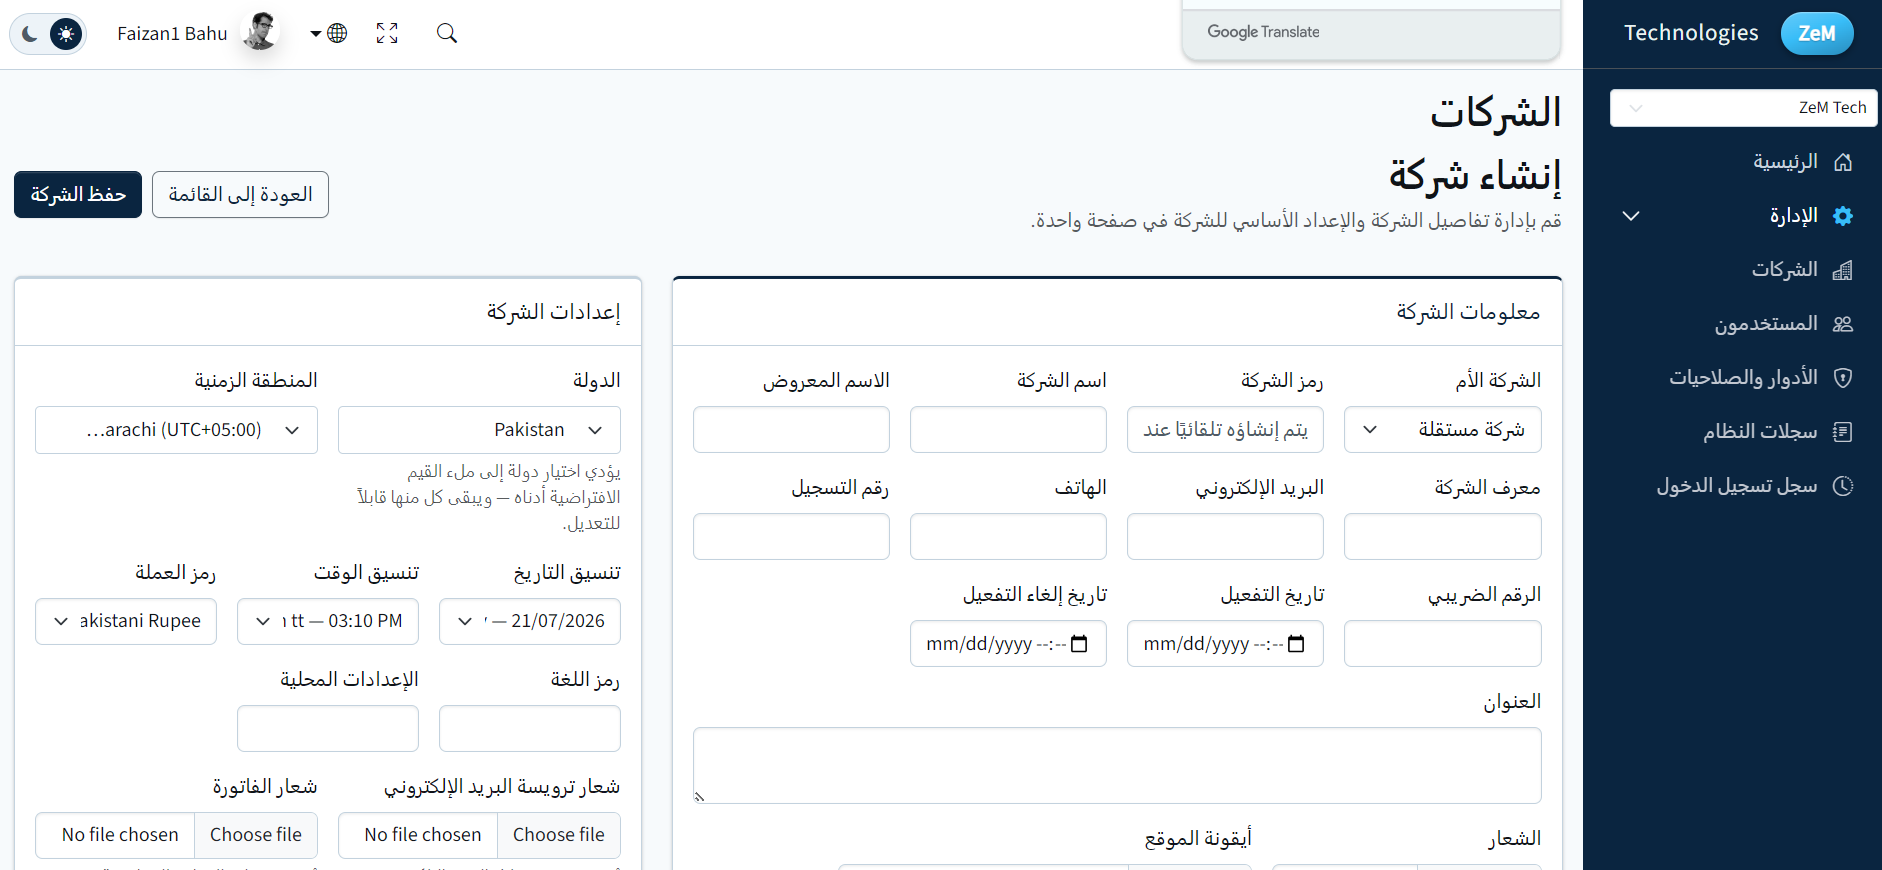Click the system logs list icon
1882x870 pixels.
click(1843, 432)
